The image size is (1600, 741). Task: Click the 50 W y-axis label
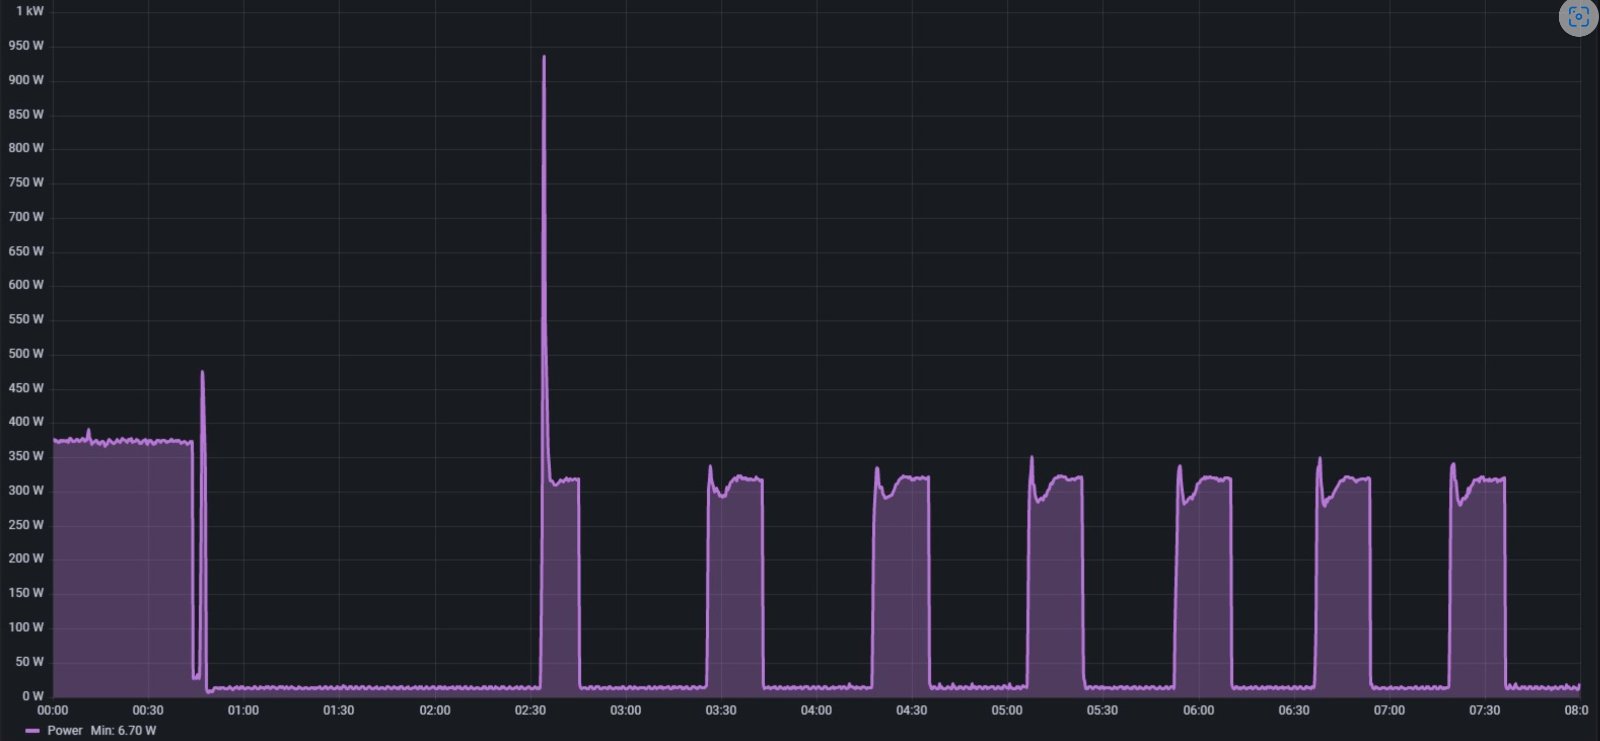[30, 662]
